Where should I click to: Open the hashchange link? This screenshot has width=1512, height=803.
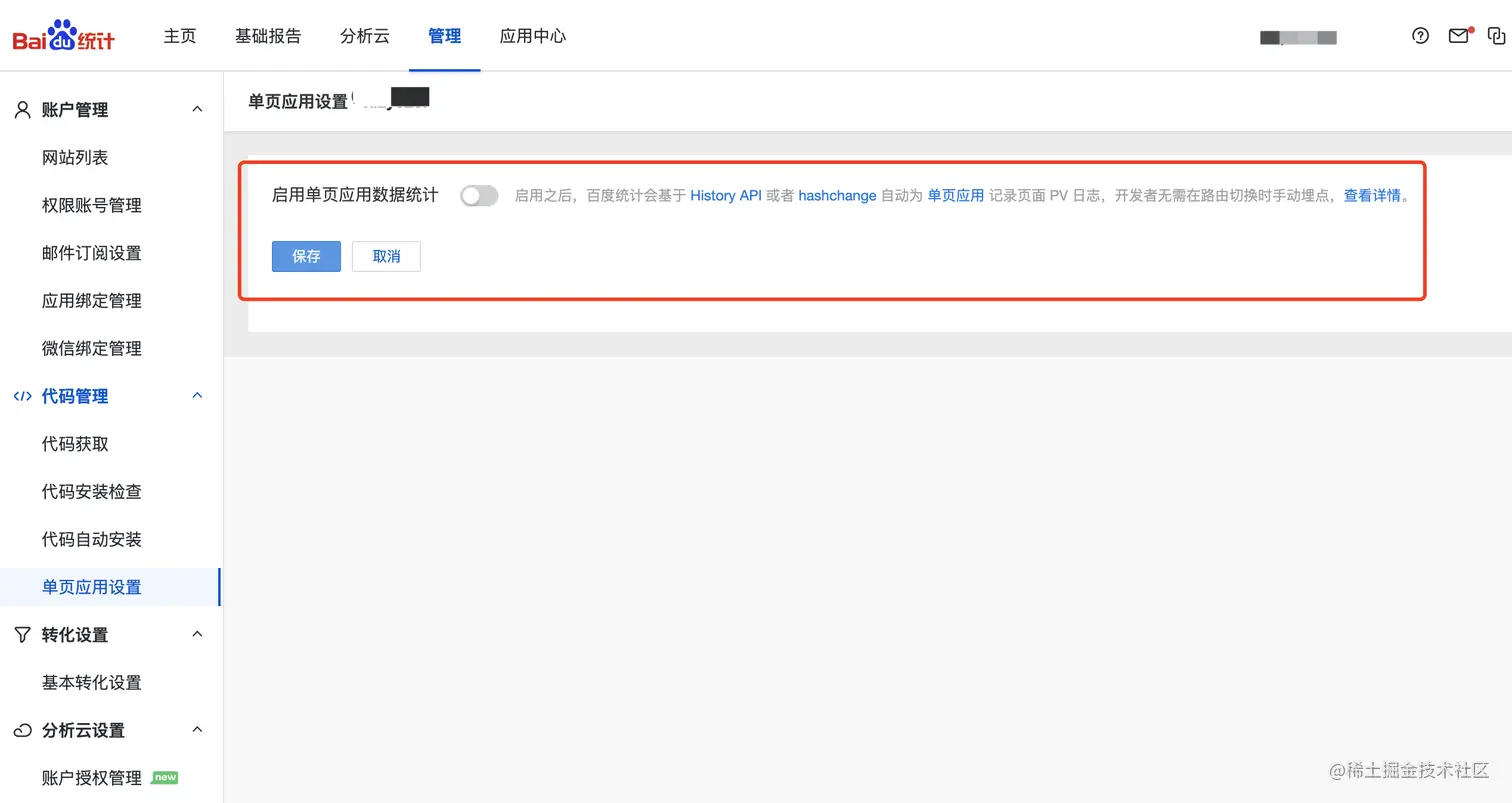click(837, 196)
